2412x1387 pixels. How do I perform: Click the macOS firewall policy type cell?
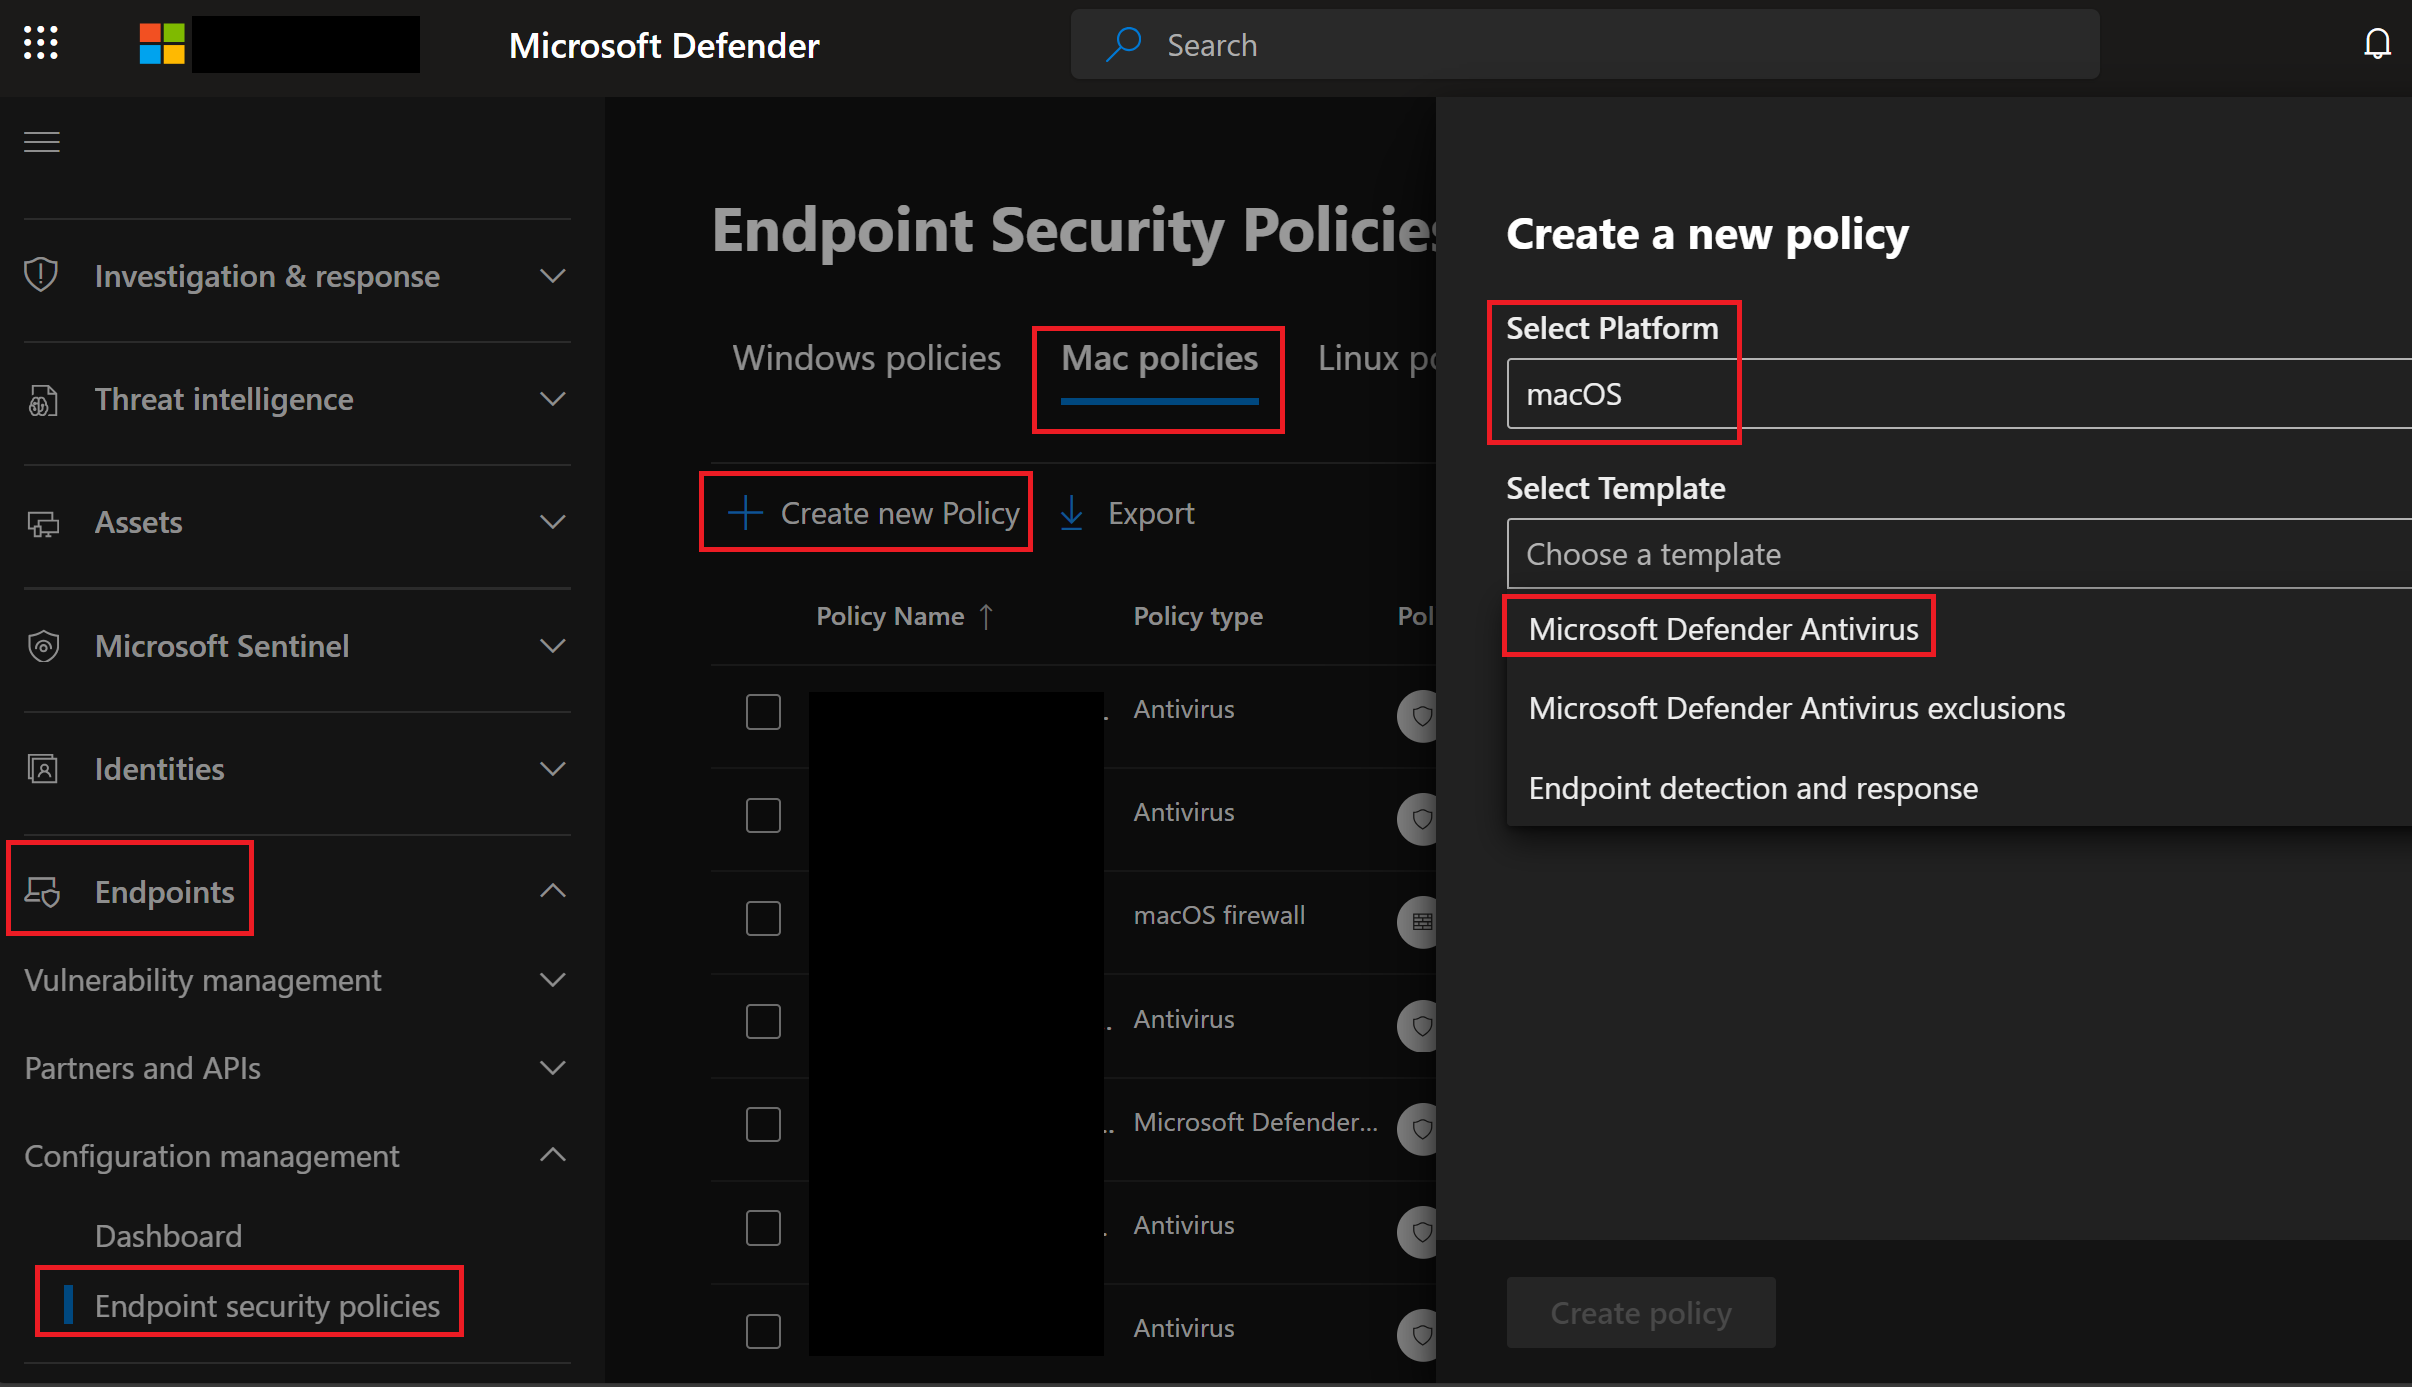coord(1219,915)
